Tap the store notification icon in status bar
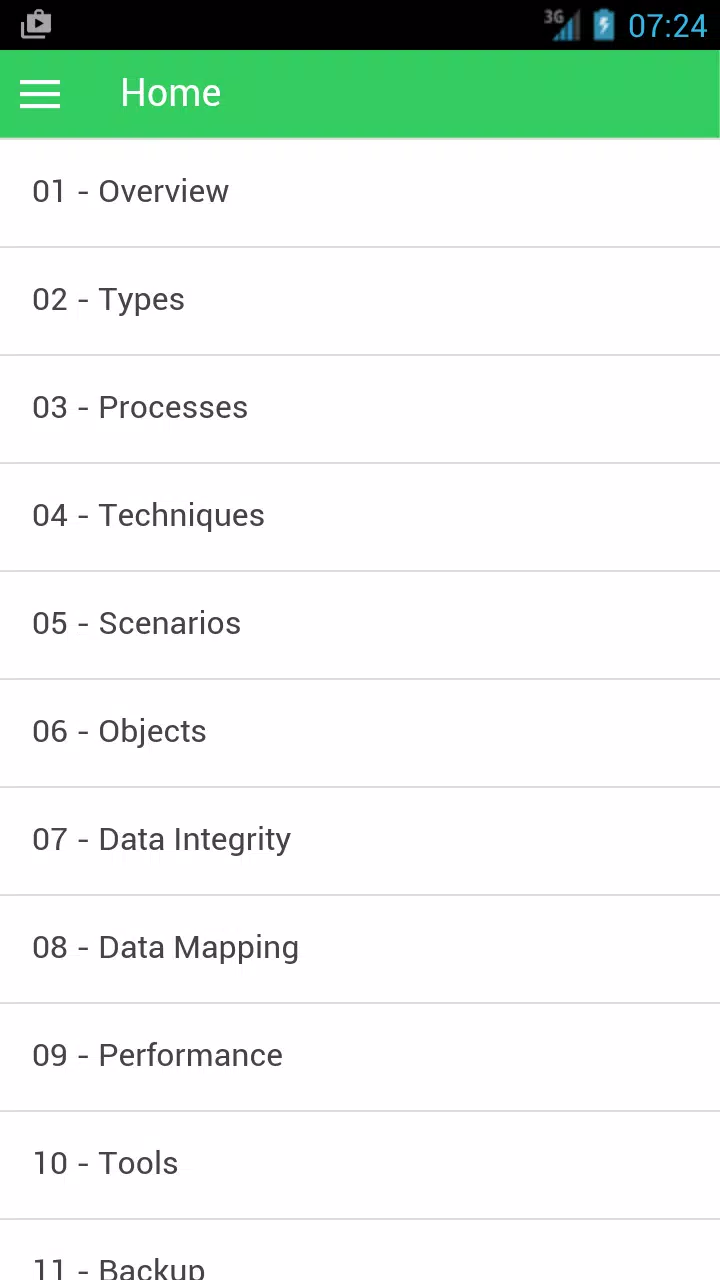 pos(35,24)
